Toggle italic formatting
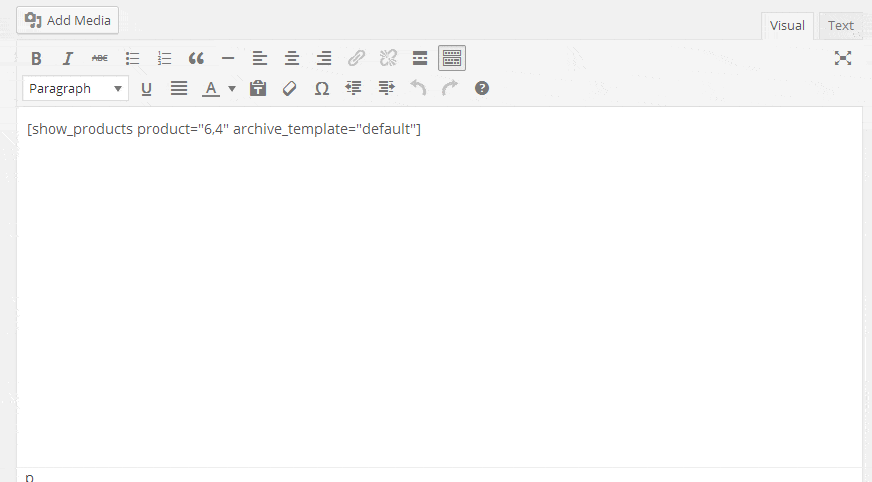The width and height of the screenshot is (872, 482). (x=68, y=58)
